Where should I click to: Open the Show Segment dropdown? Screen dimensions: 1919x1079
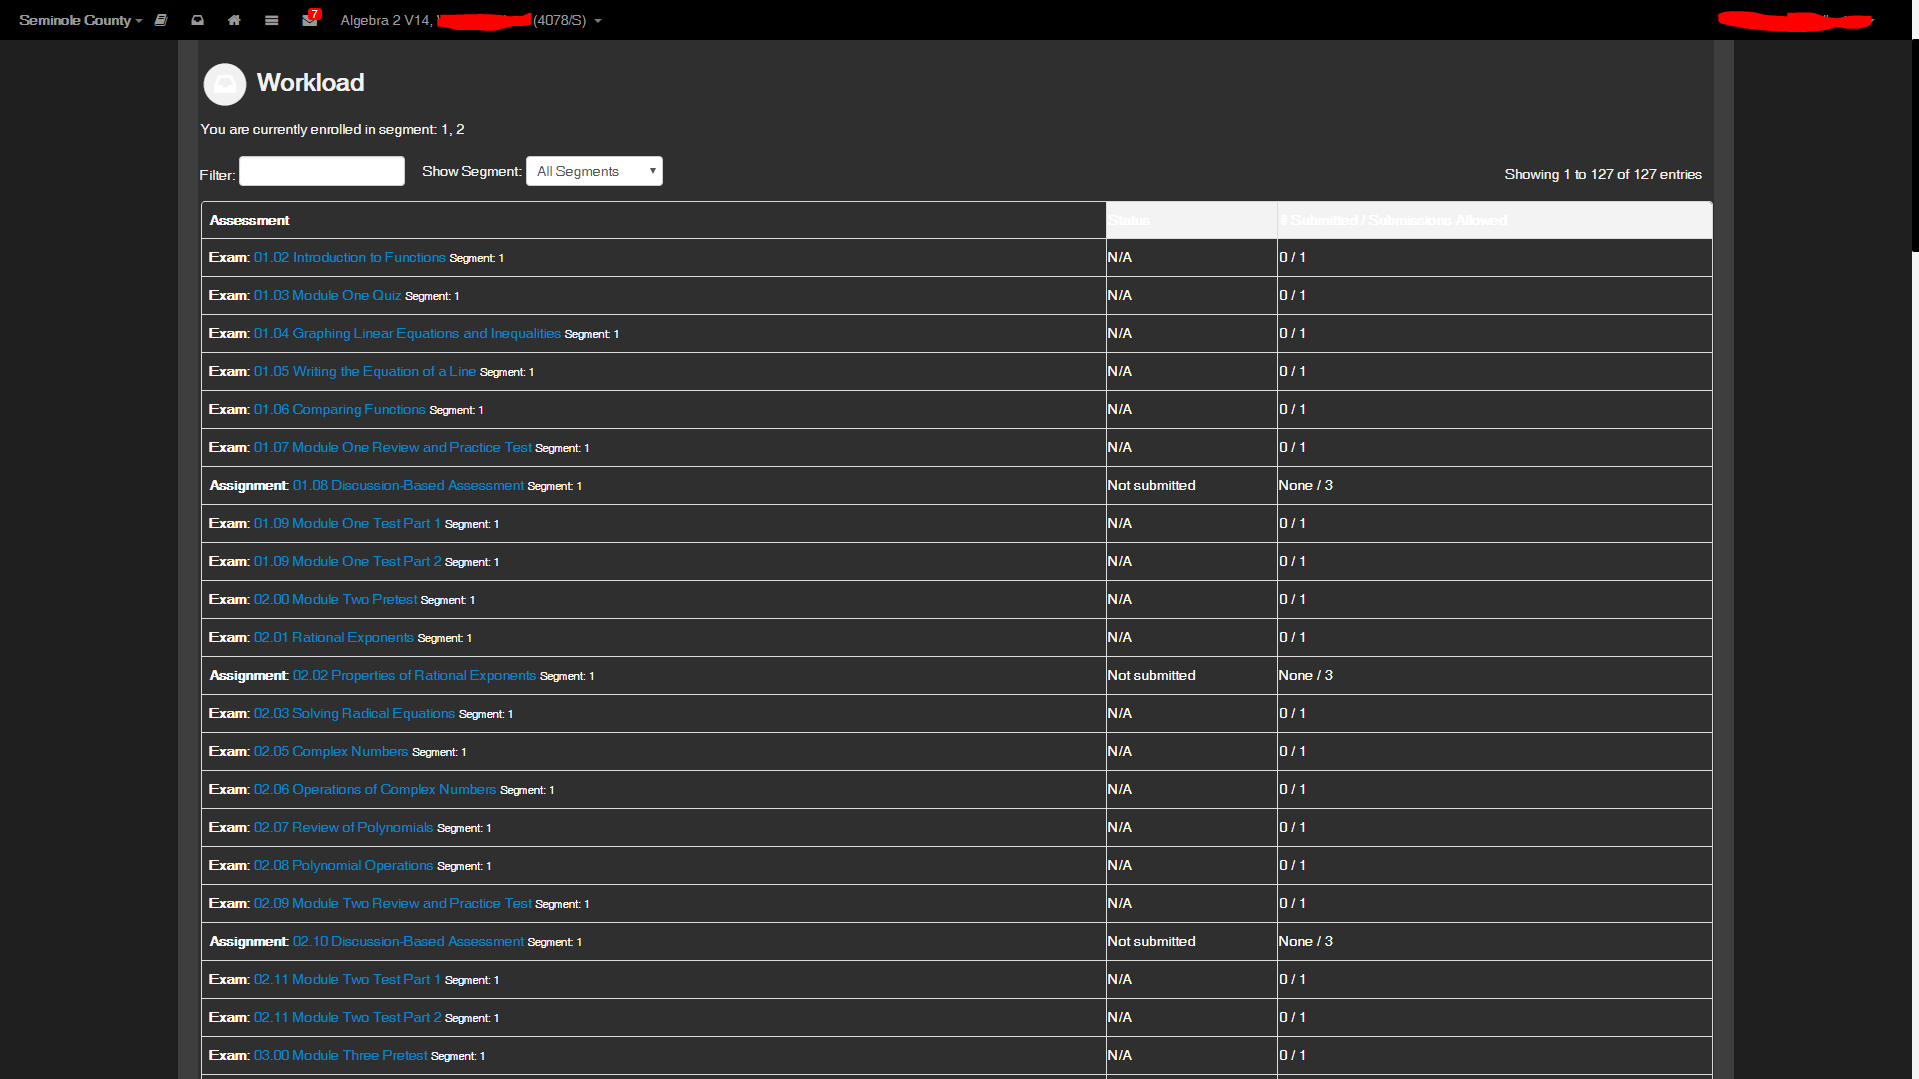pos(594,171)
